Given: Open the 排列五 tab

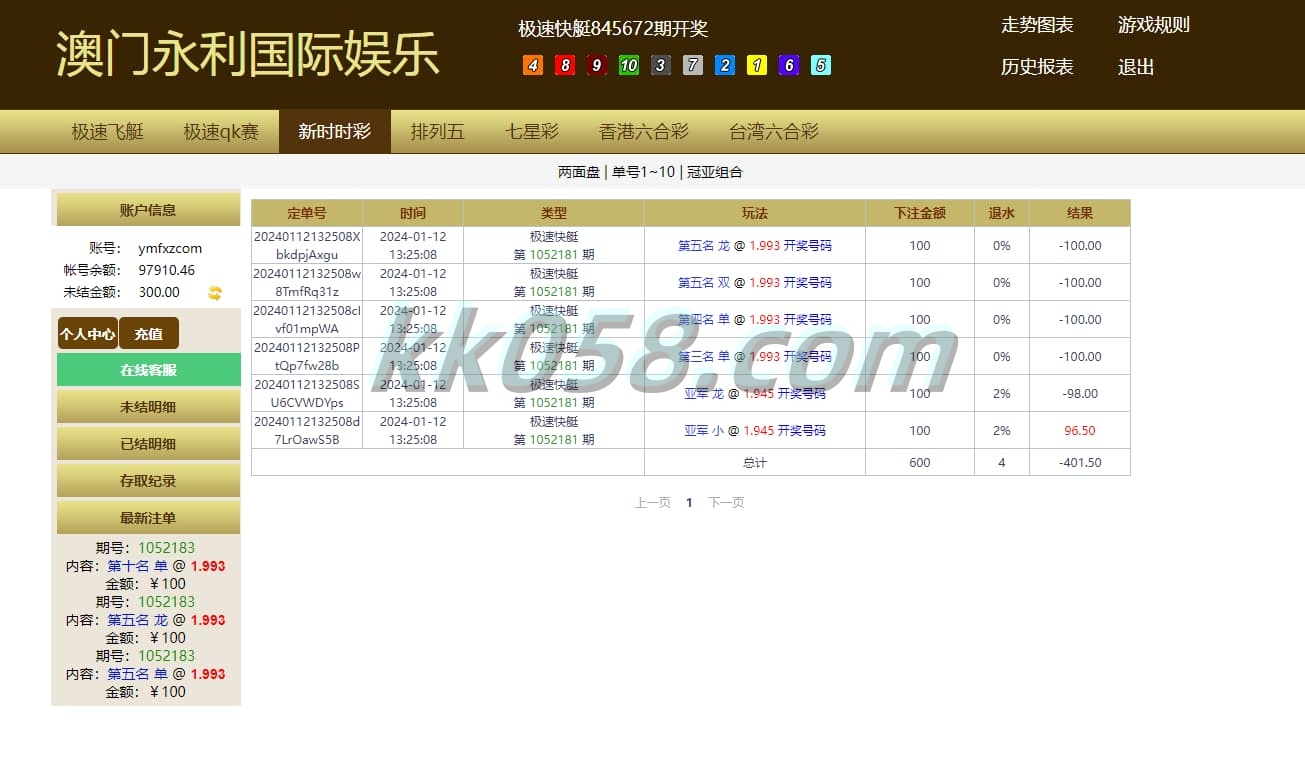Looking at the screenshot, I should [438, 131].
